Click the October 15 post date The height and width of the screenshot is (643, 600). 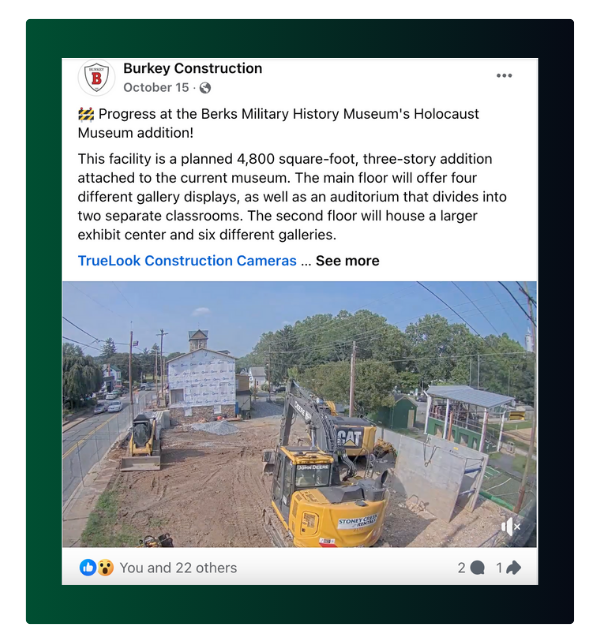click(156, 87)
